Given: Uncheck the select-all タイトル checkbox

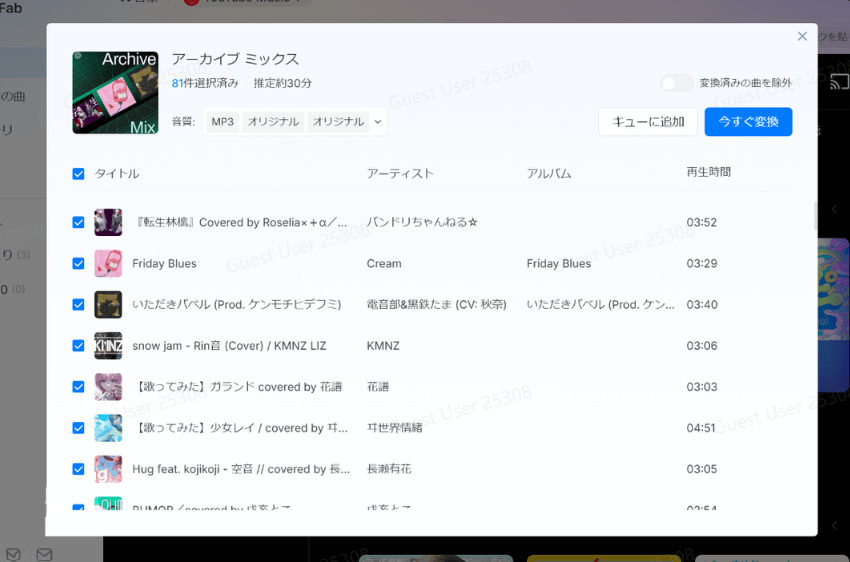Looking at the screenshot, I should (79, 174).
